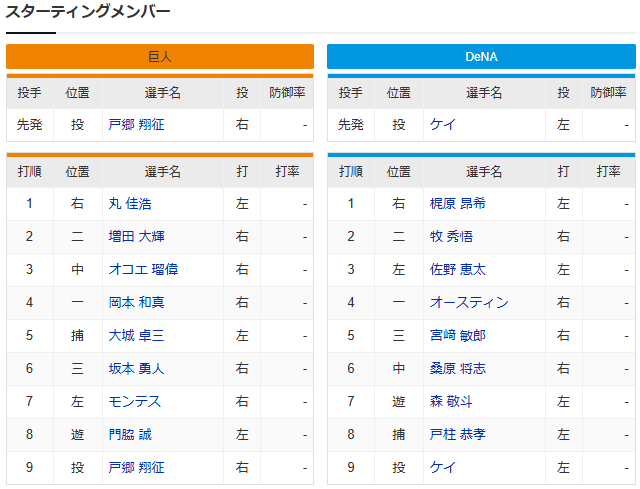Open 岡本 和真 player link
This screenshot has width=640, height=489.
coord(136,302)
